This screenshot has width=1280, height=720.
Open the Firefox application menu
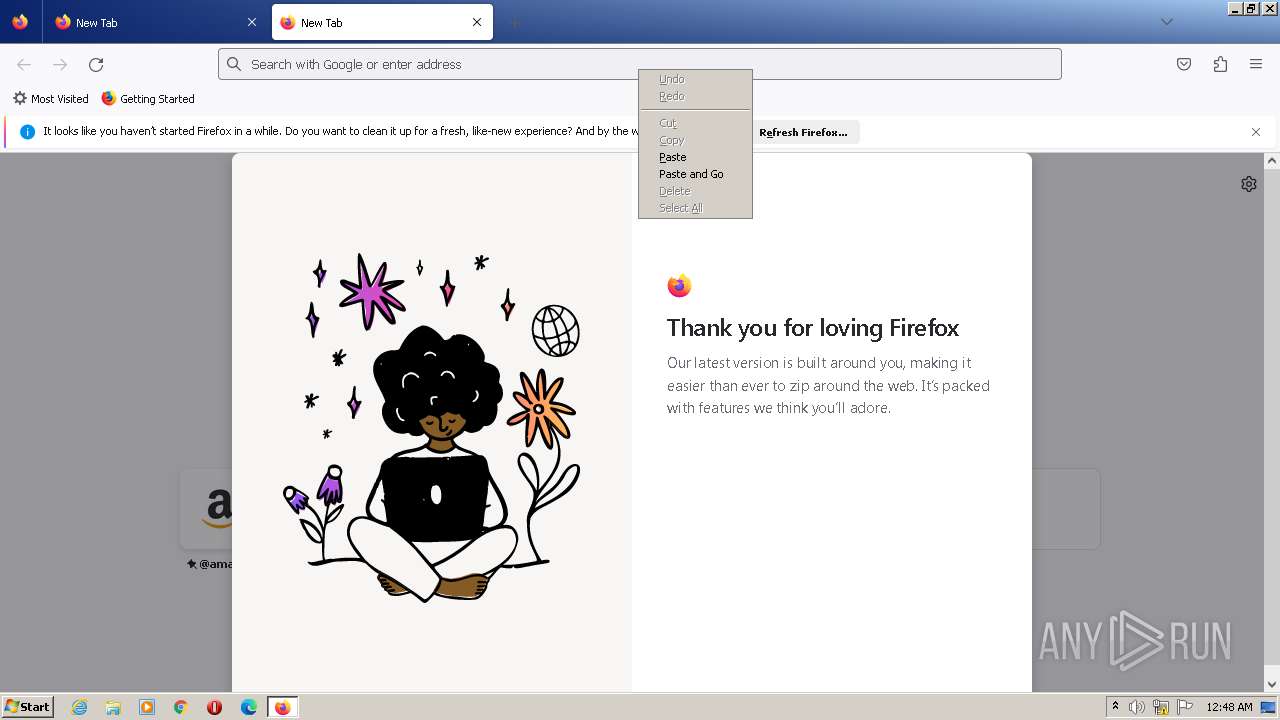tap(1256, 64)
